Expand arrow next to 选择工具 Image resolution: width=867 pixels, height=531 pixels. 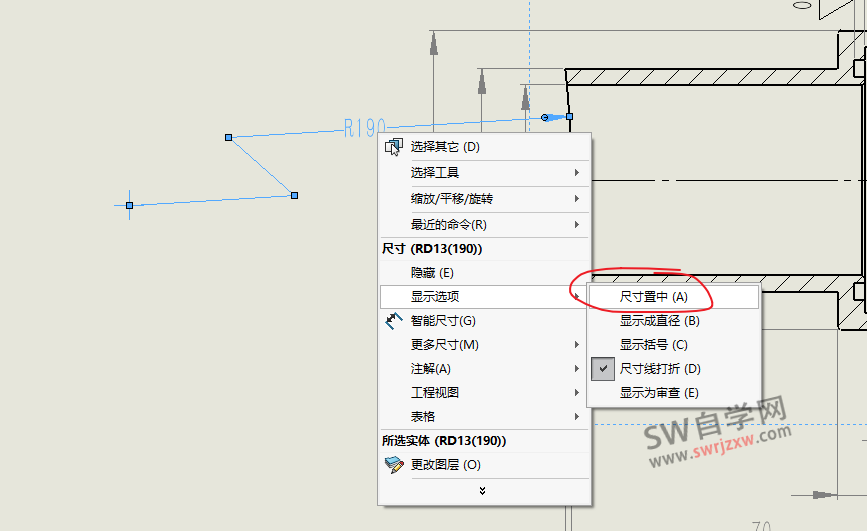(x=577, y=173)
